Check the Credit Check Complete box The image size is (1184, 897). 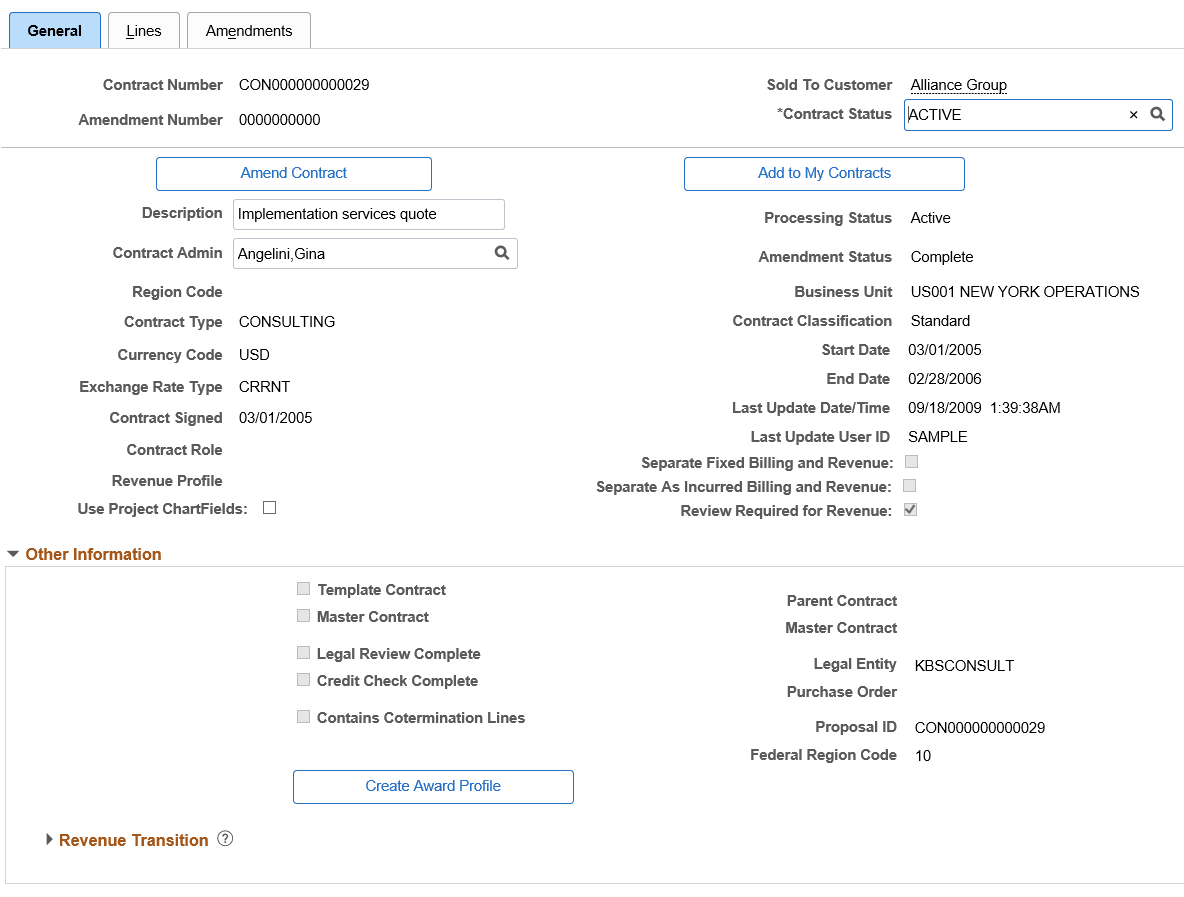click(x=303, y=679)
